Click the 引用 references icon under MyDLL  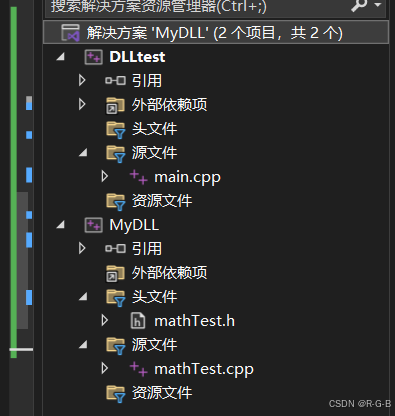115,249
